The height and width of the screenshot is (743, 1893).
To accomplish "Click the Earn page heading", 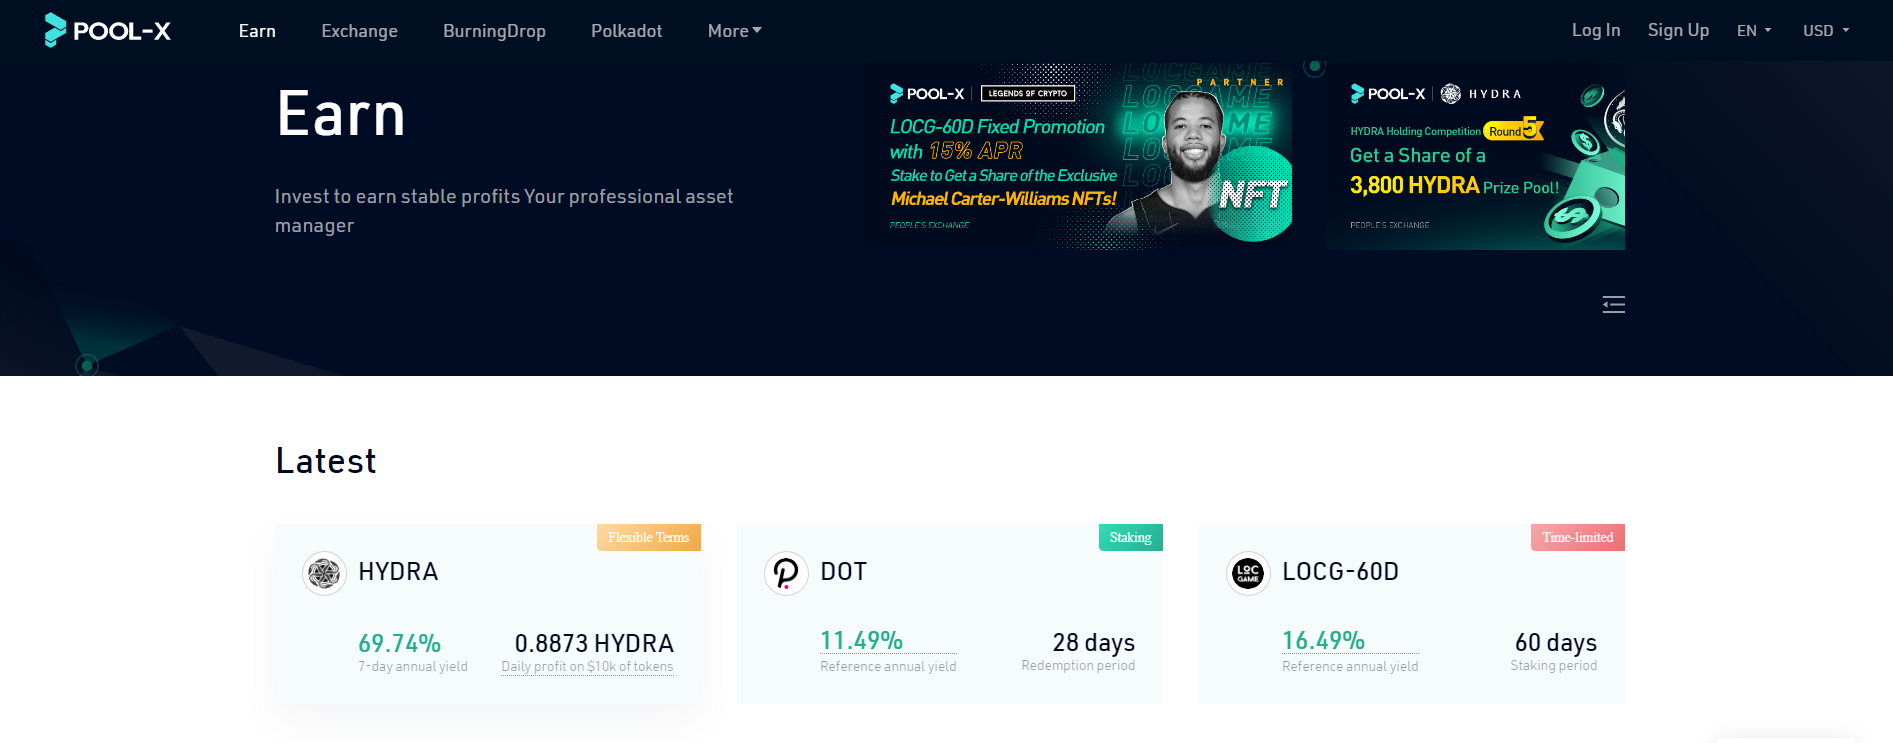I will click(341, 114).
